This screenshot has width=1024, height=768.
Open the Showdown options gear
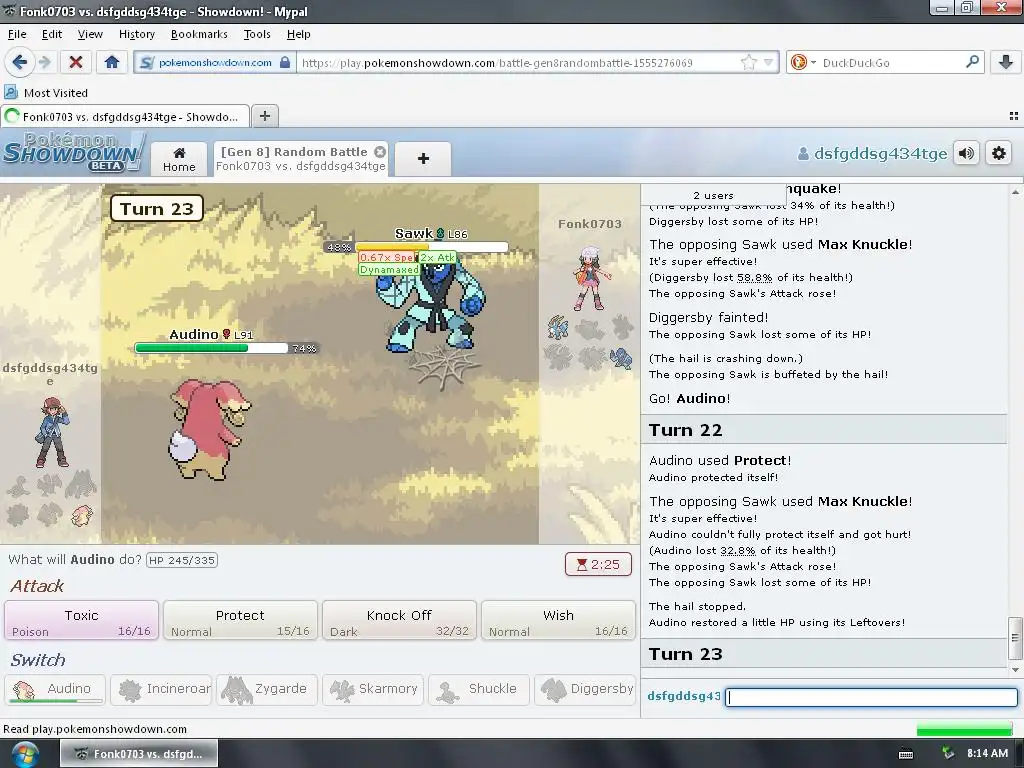click(999, 153)
